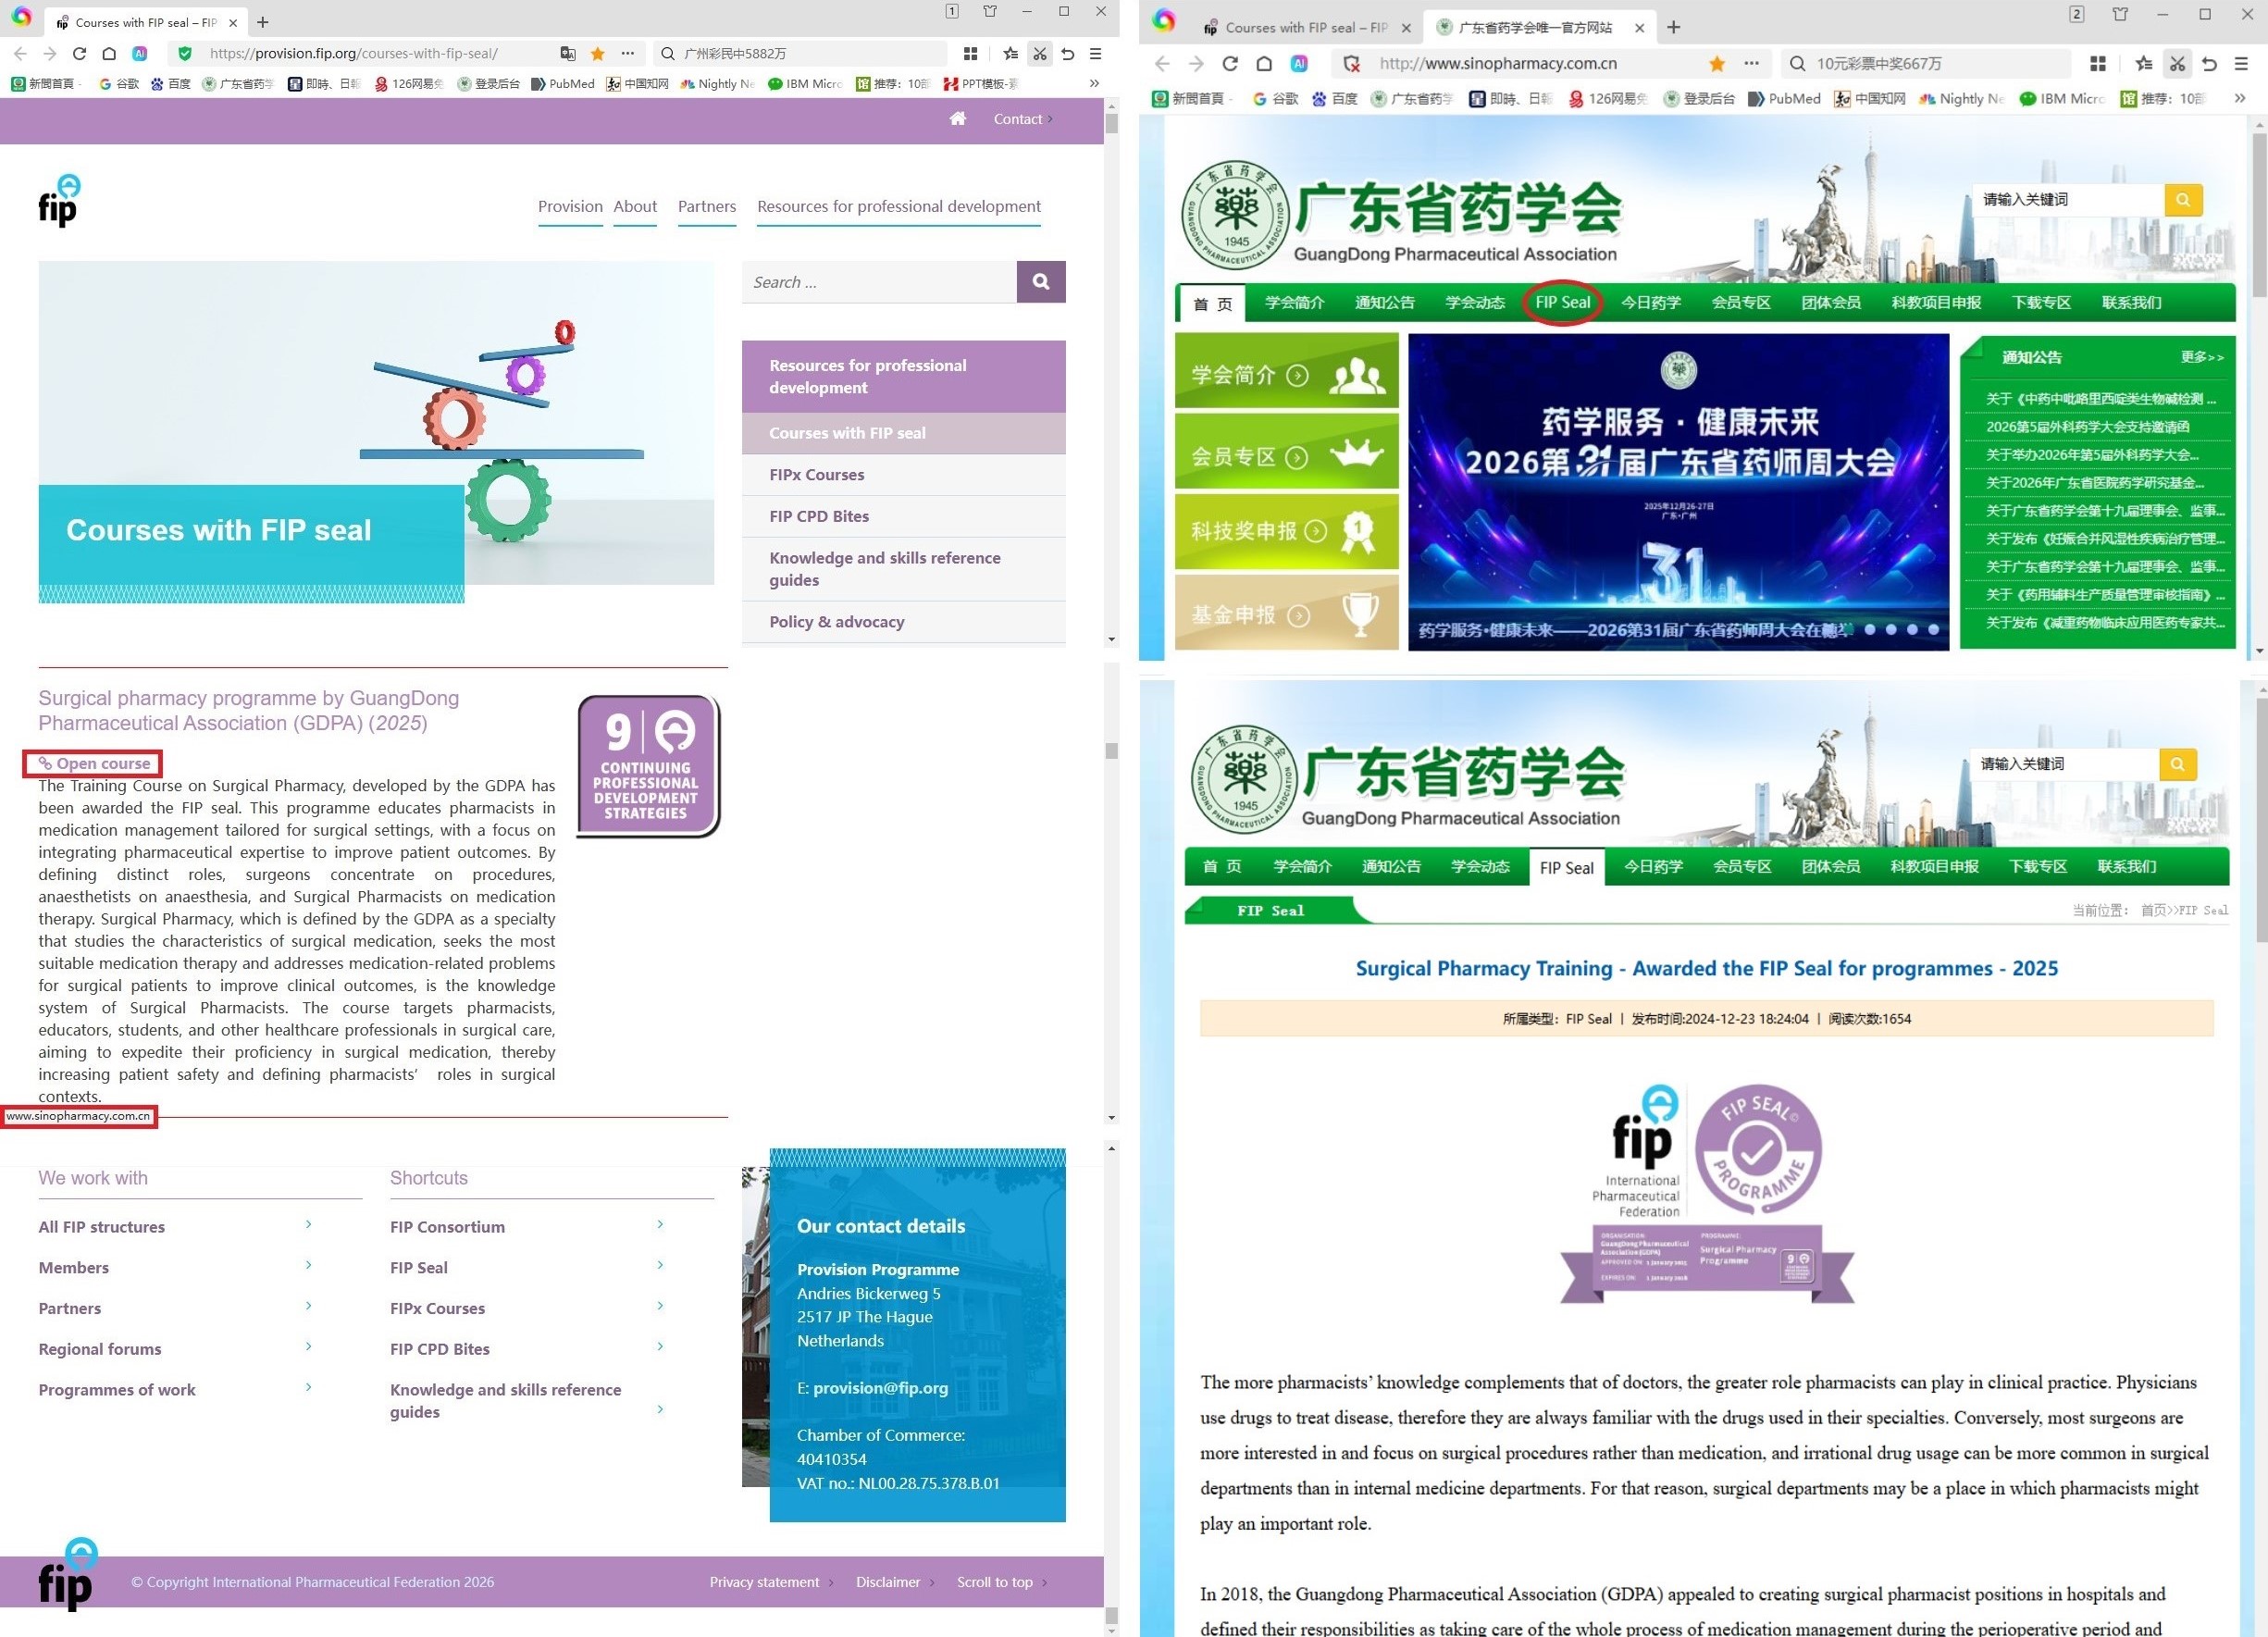Click reload icon in the provision.fip.org window
The image size is (2268, 1637).
click(x=80, y=54)
